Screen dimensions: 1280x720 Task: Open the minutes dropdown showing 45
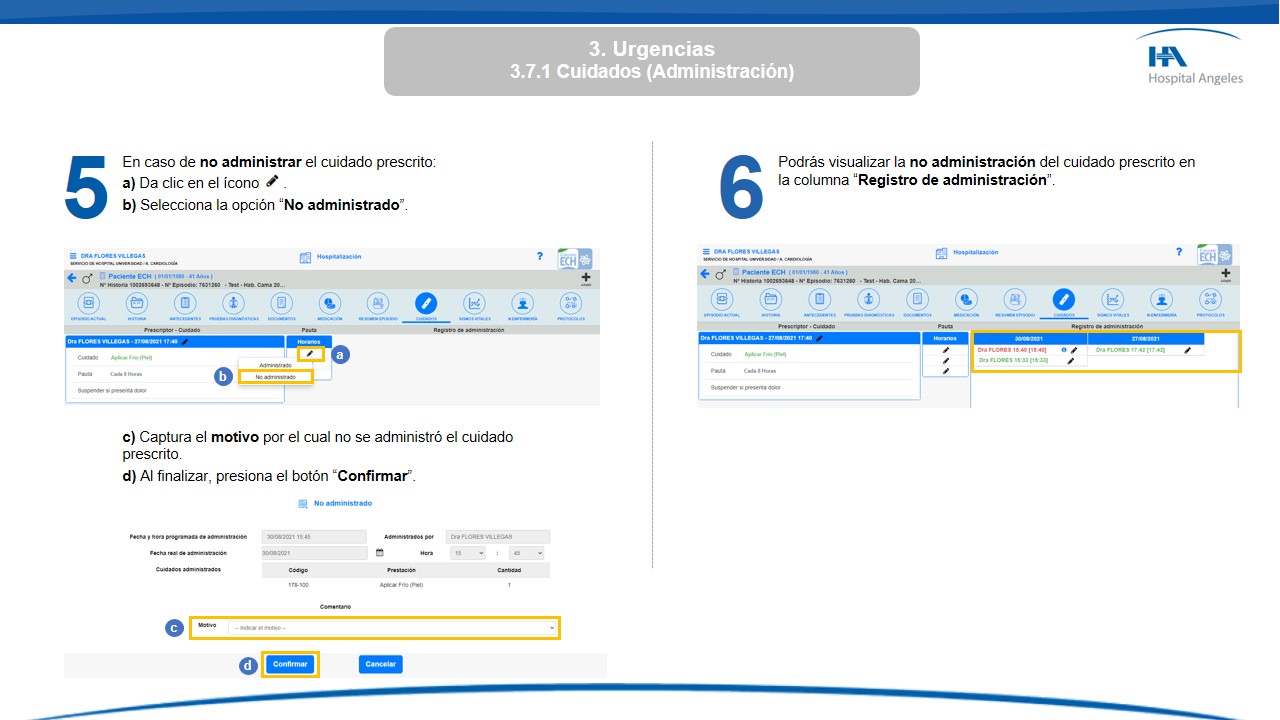527,553
